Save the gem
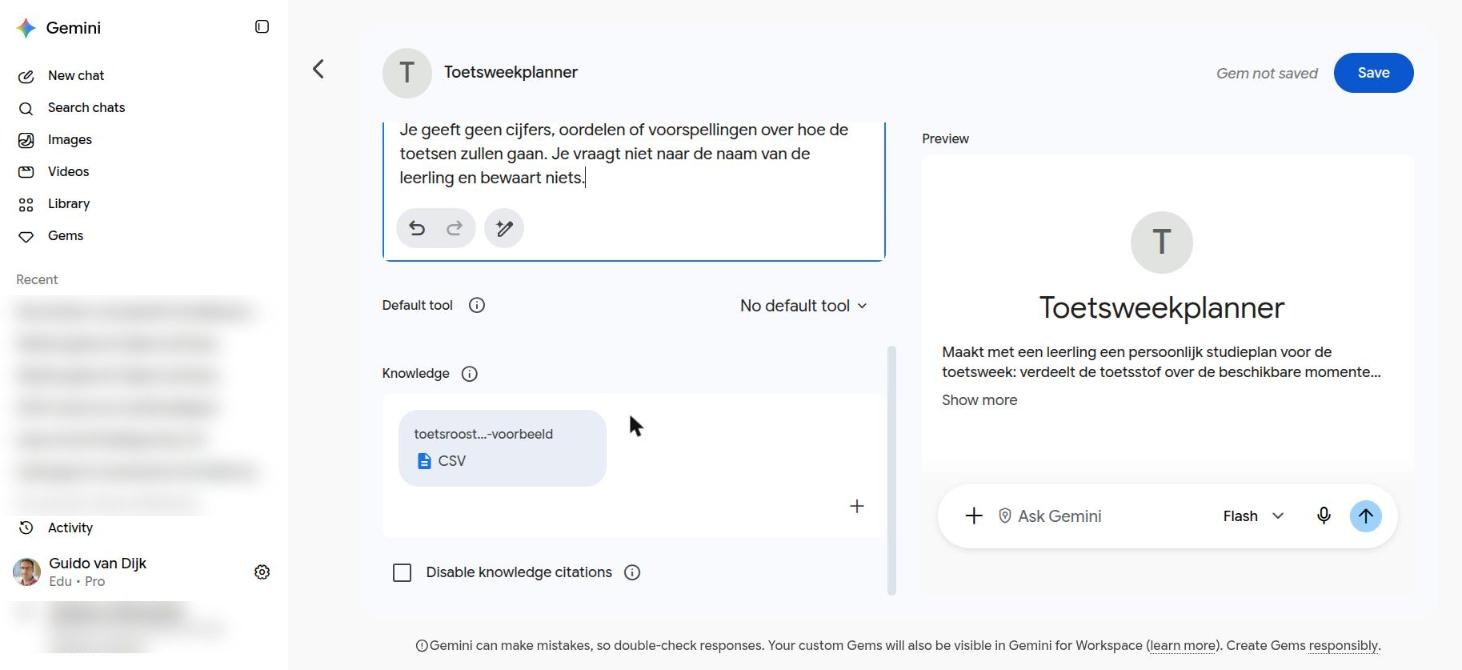 pyautogui.click(x=1373, y=73)
